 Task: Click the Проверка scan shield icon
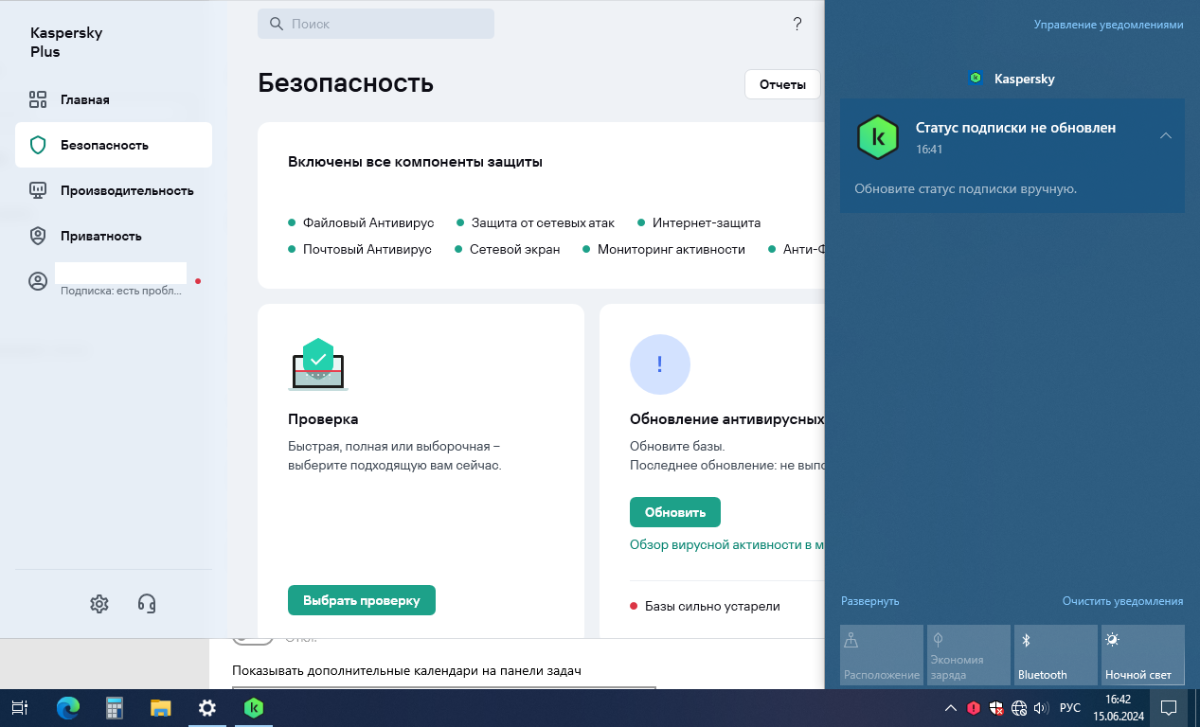(x=318, y=363)
